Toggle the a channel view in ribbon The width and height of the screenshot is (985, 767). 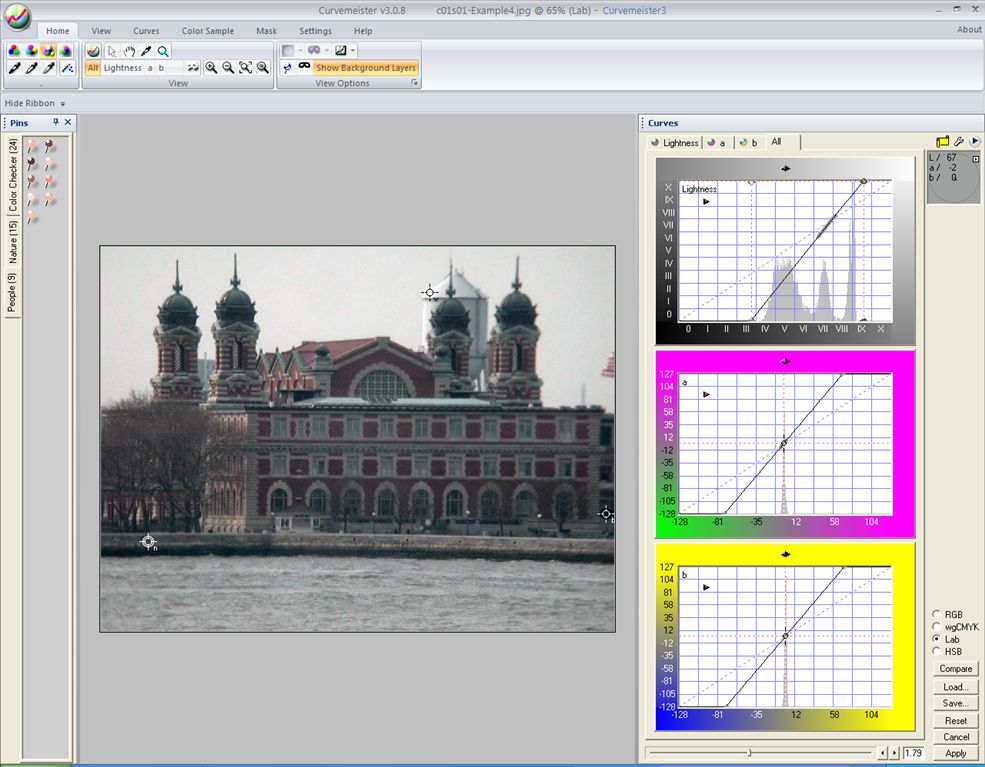(x=150, y=67)
